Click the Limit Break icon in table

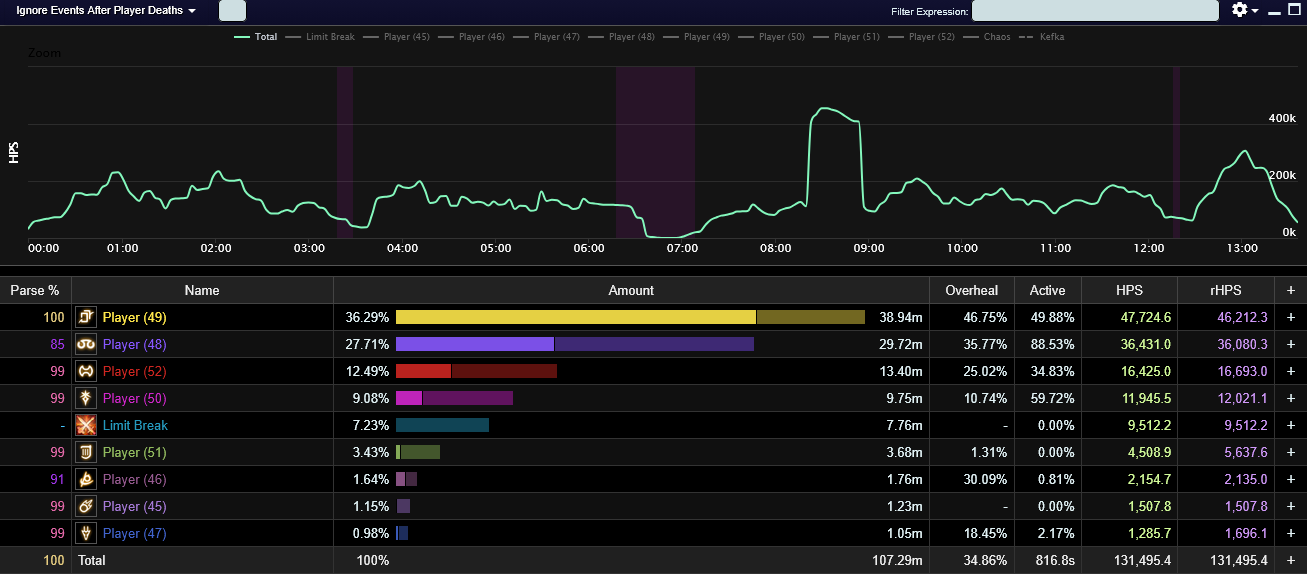click(85, 425)
